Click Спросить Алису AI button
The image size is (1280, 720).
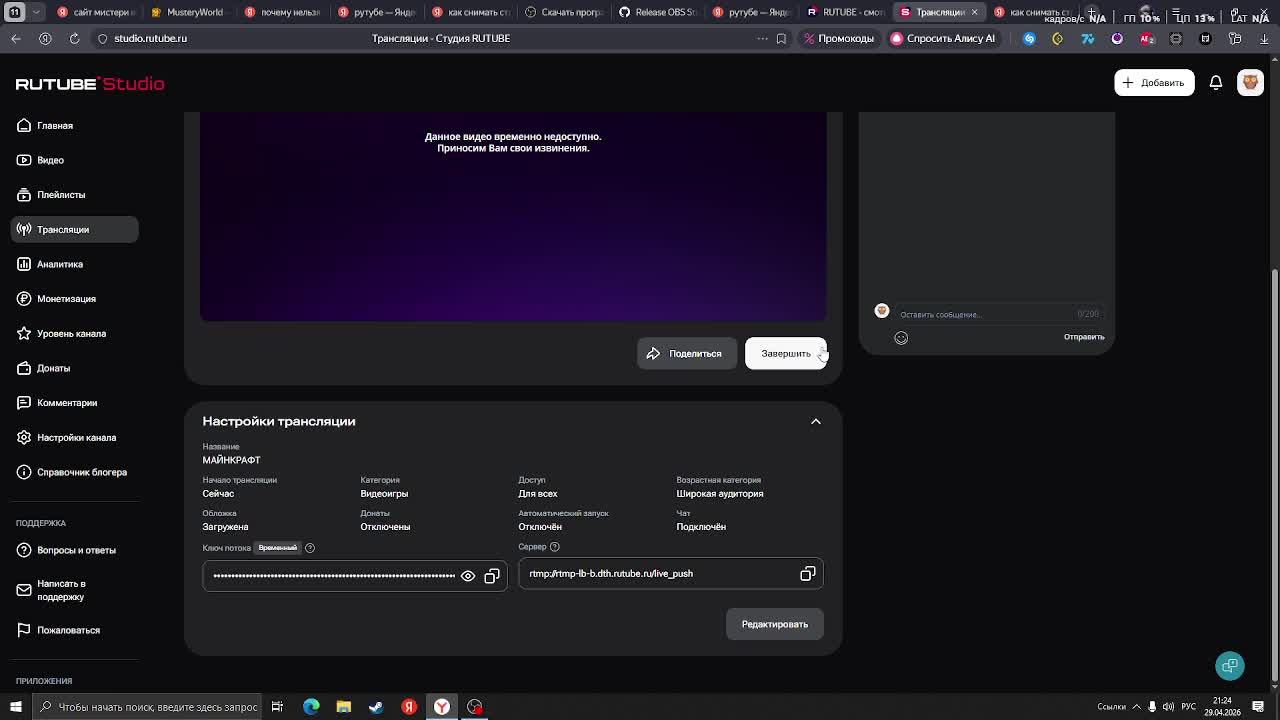(943, 38)
